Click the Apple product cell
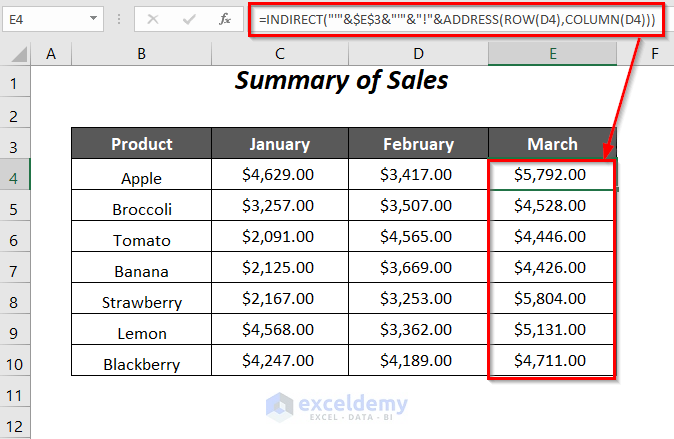This screenshot has height=439, width=674. (x=141, y=177)
